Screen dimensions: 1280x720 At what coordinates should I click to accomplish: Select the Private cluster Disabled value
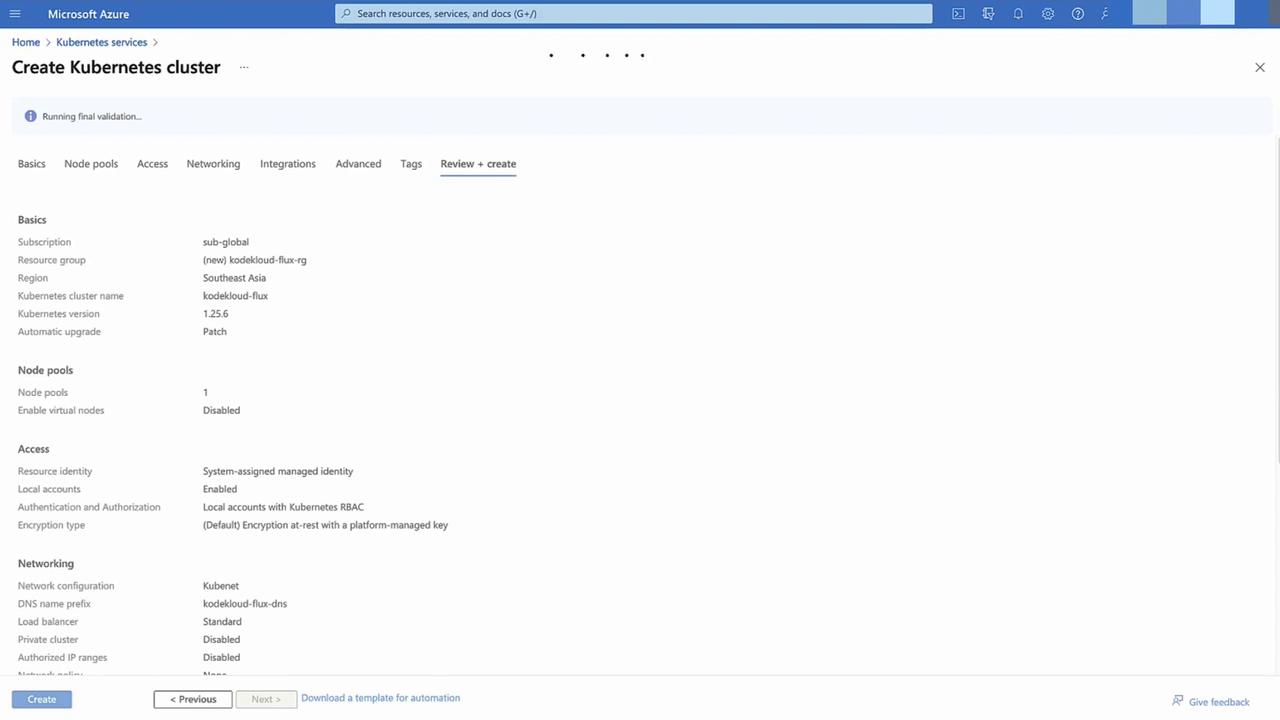click(221, 640)
